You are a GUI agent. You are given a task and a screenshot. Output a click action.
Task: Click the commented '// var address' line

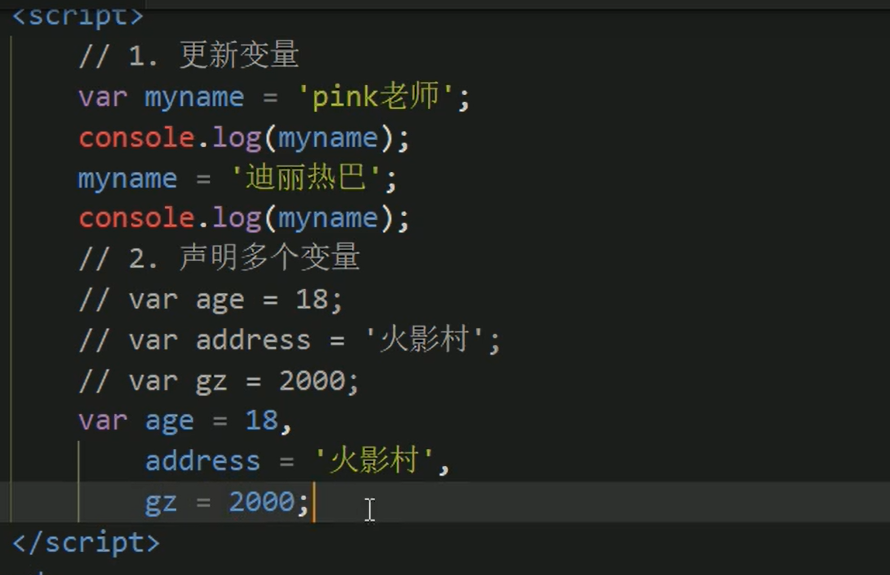[289, 339]
